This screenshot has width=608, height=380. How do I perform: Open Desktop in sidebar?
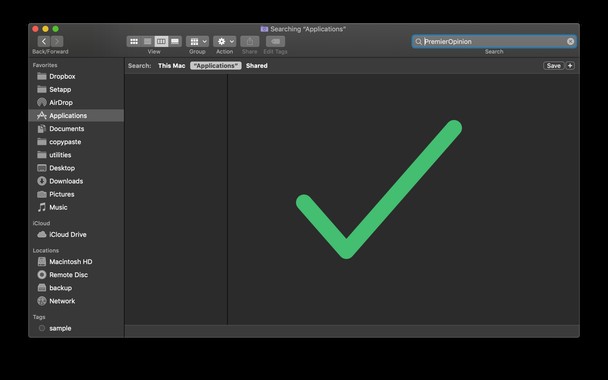pyautogui.click(x=76, y=168)
